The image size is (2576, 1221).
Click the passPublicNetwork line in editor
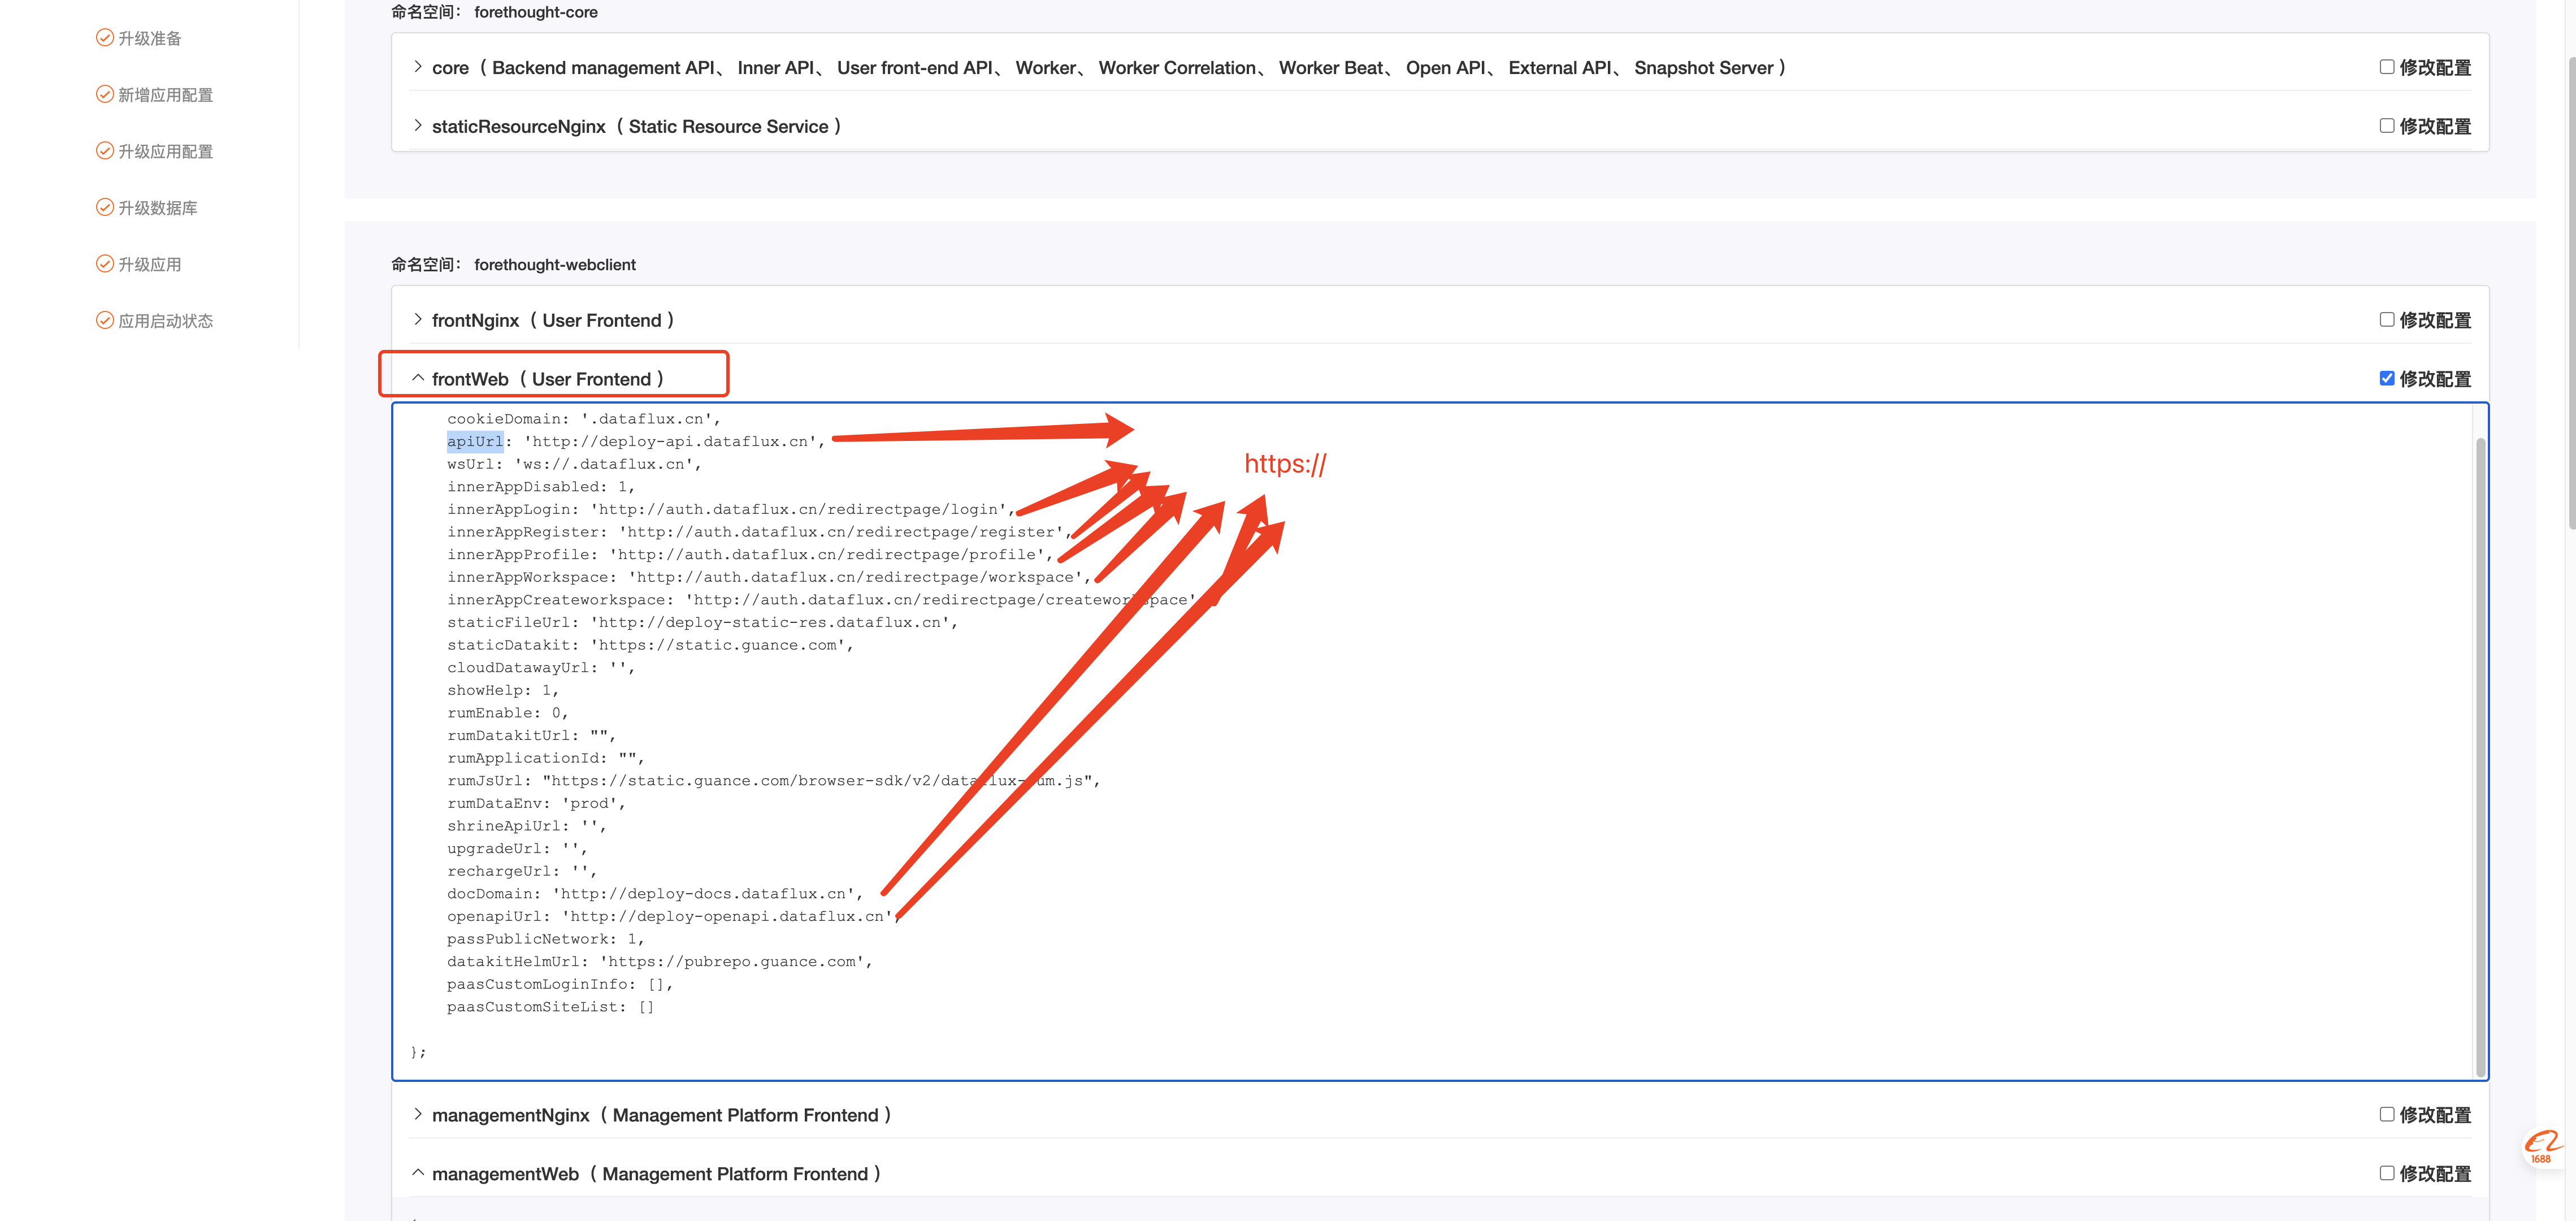point(545,939)
